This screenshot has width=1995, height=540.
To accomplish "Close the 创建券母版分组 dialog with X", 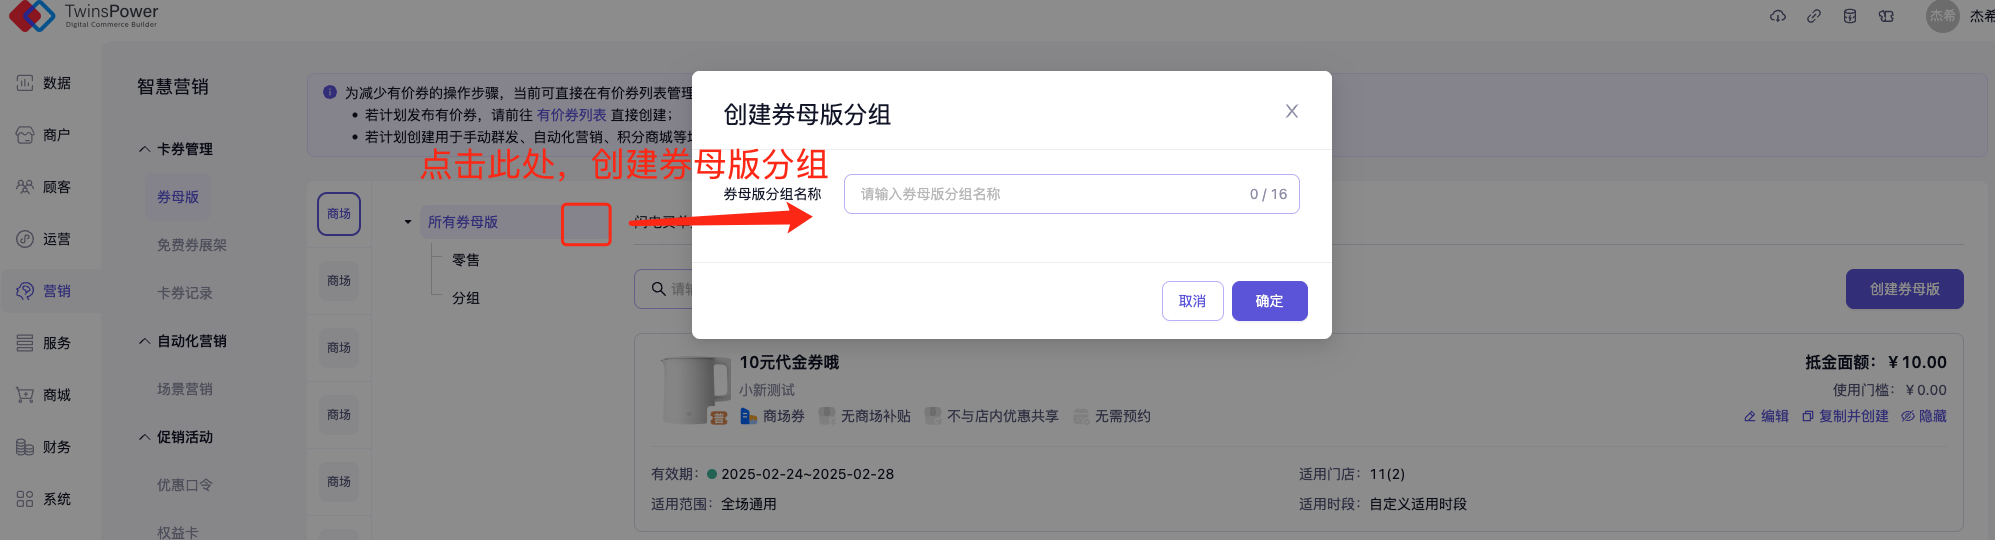I will 1291,111.
